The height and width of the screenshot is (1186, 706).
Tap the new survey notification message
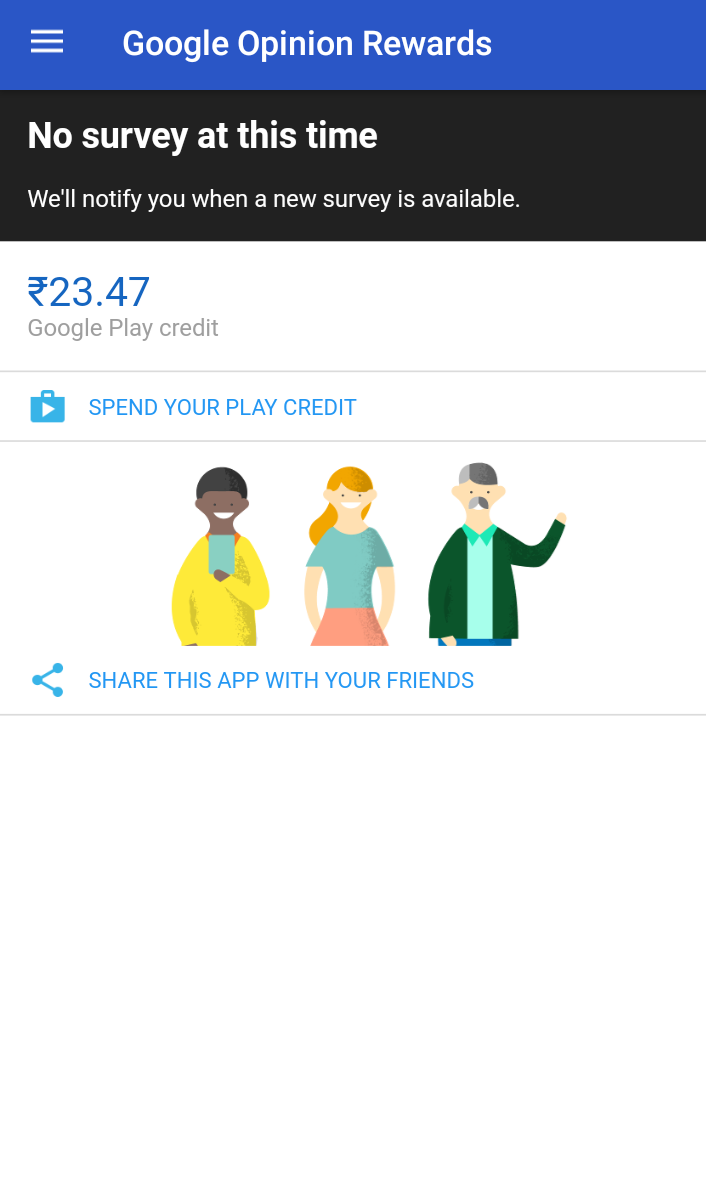click(274, 199)
